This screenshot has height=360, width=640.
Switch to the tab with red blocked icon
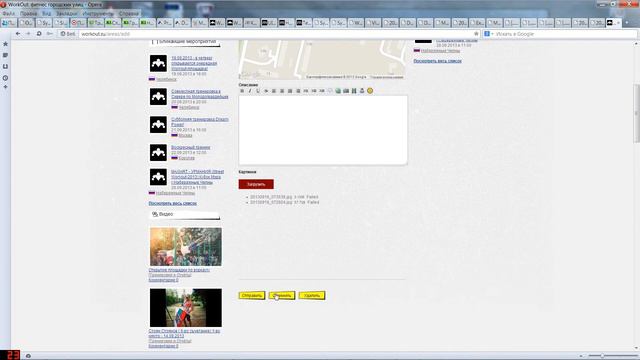[78, 23]
